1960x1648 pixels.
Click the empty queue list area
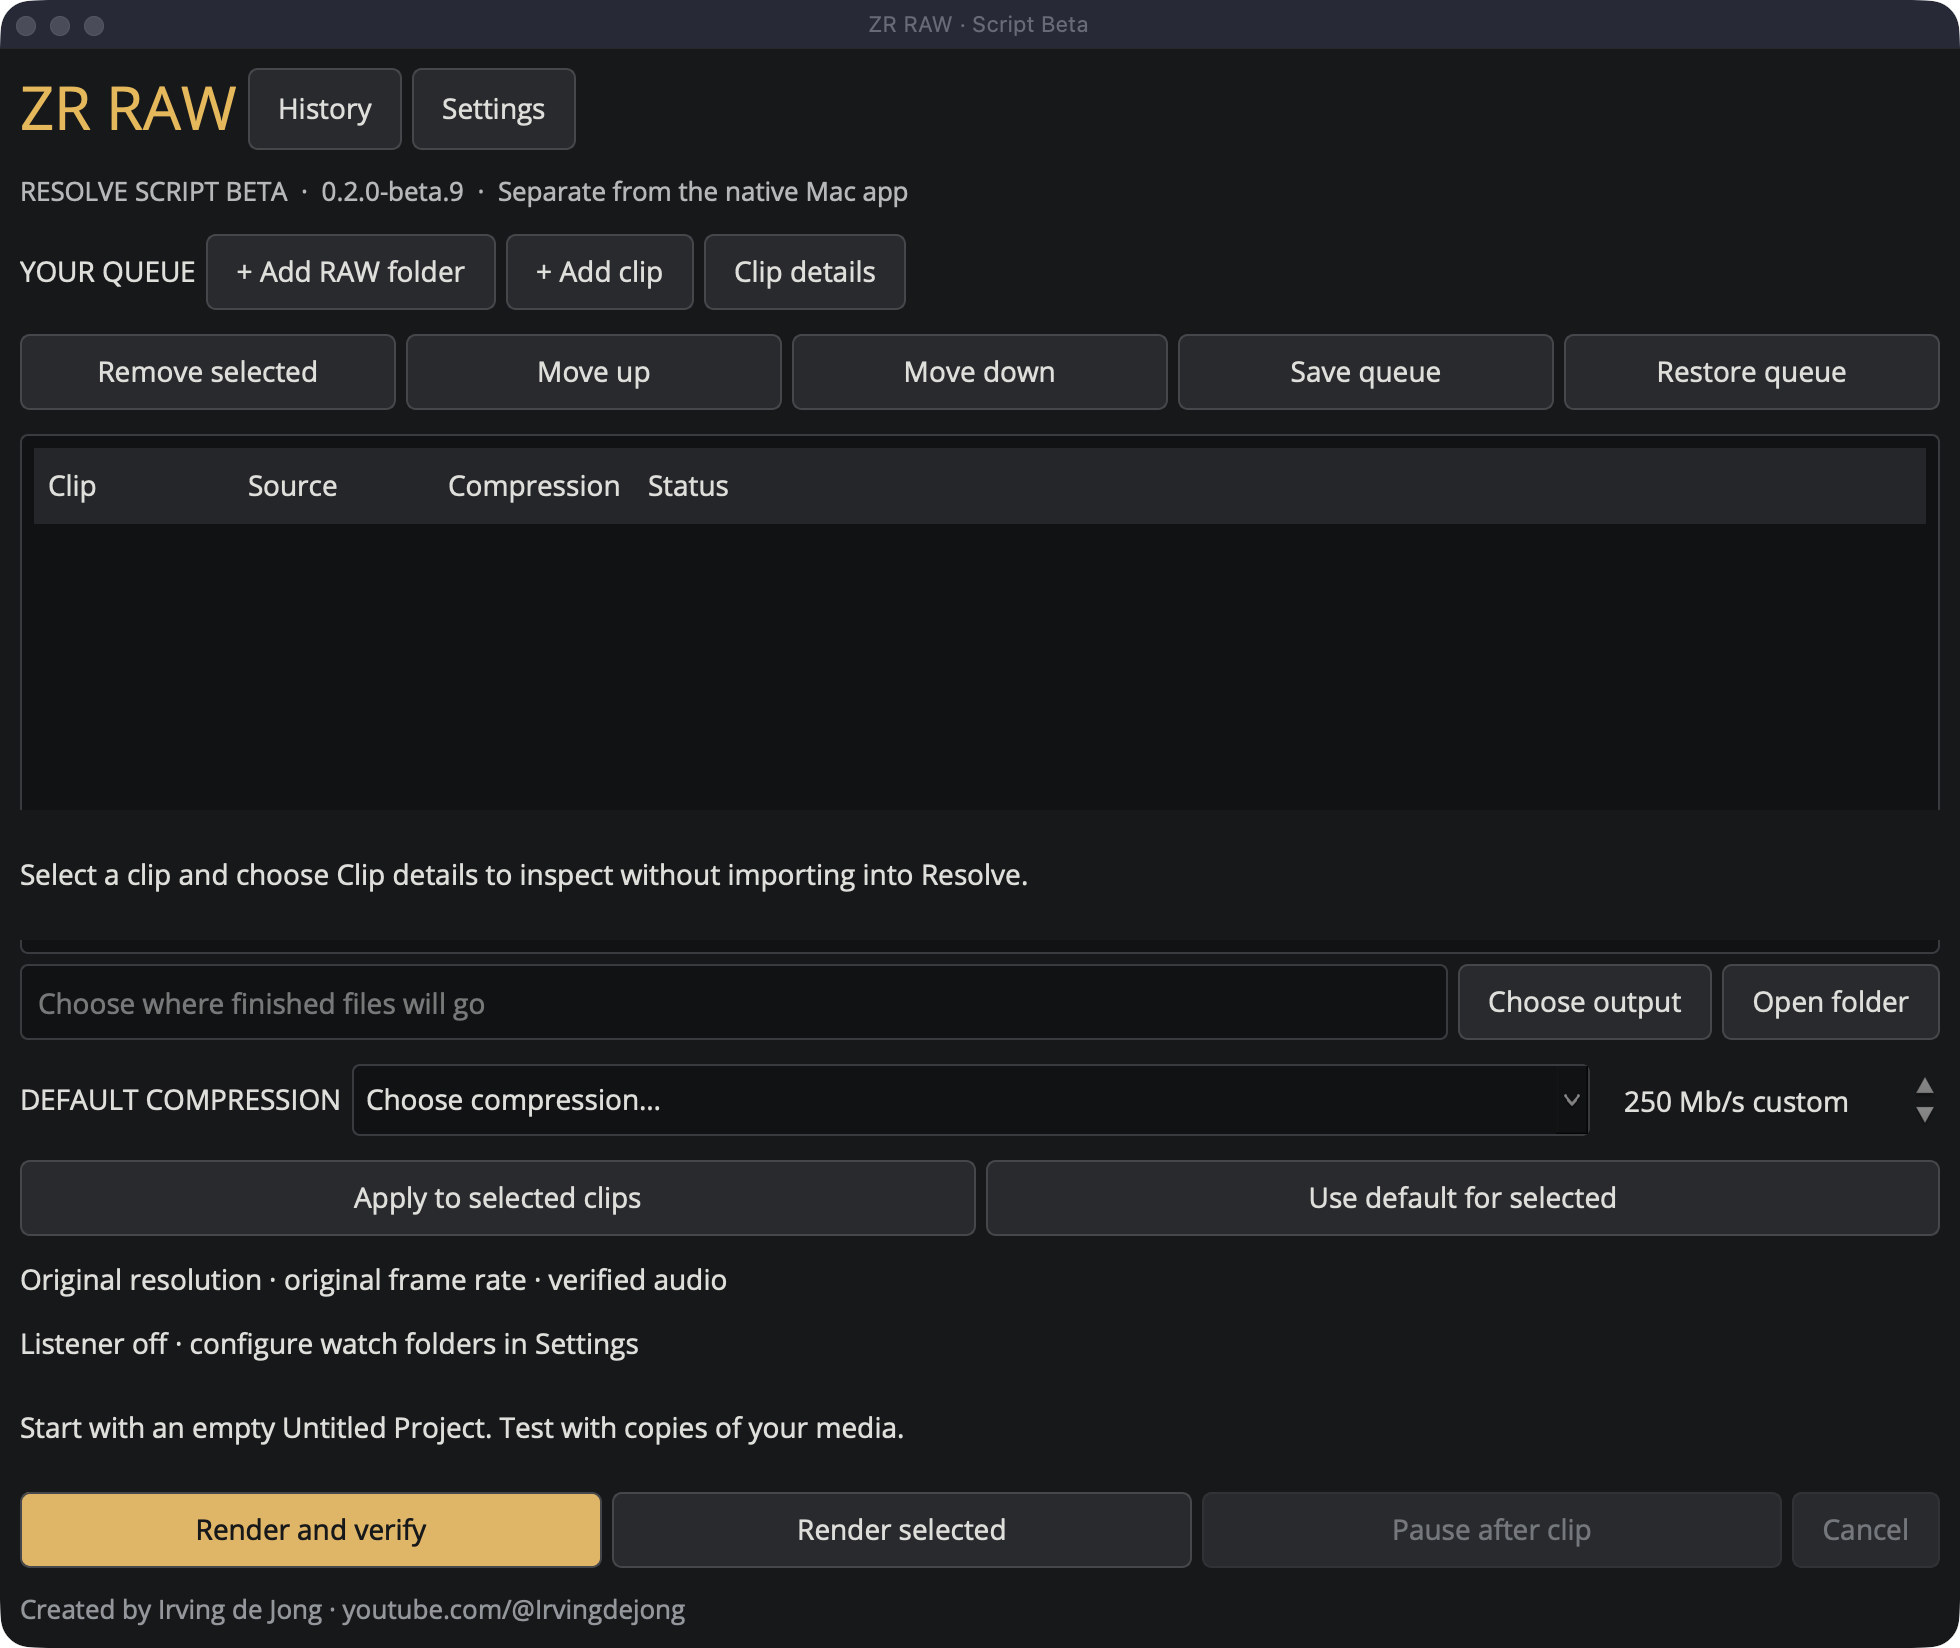[979, 665]
